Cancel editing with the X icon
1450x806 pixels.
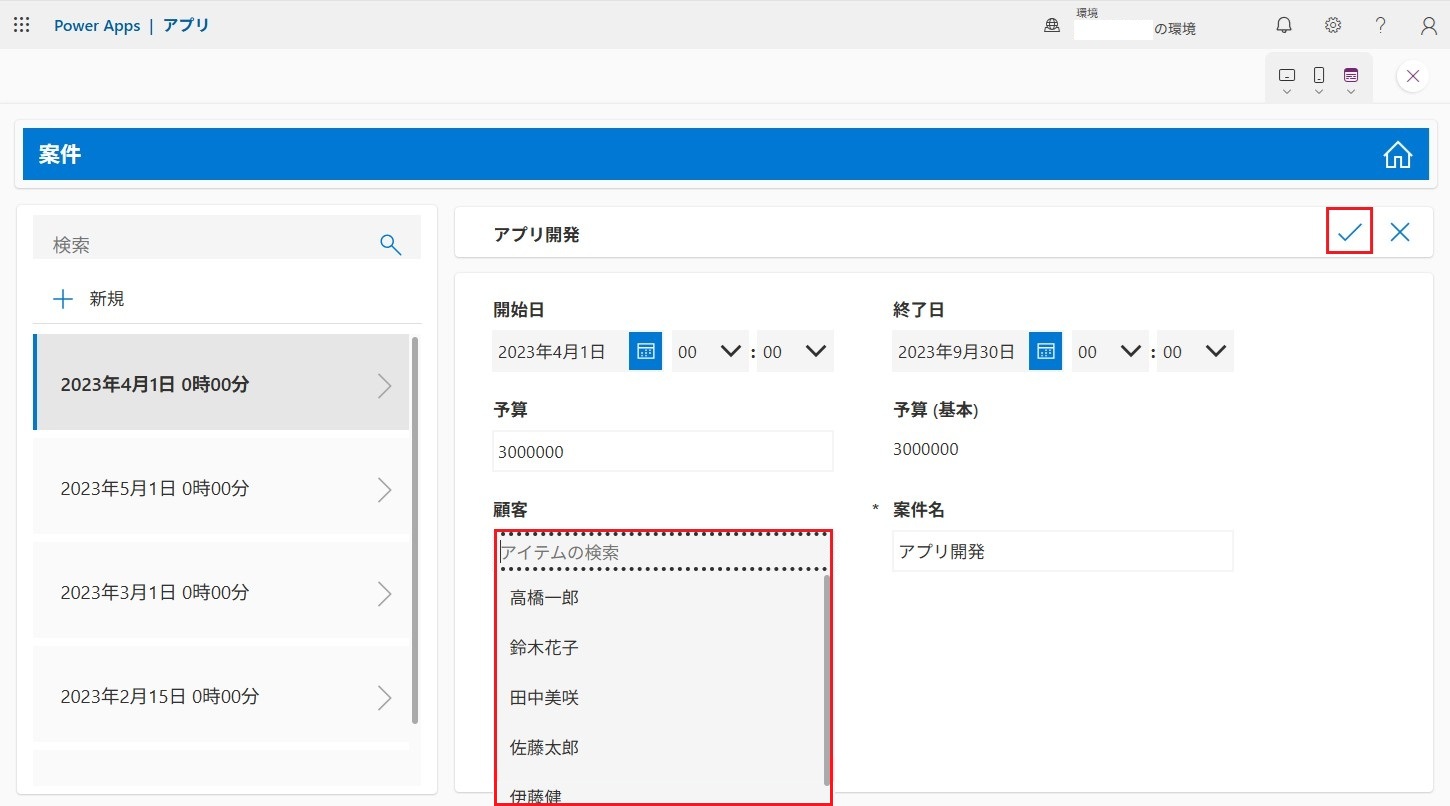coord(1400,232)
